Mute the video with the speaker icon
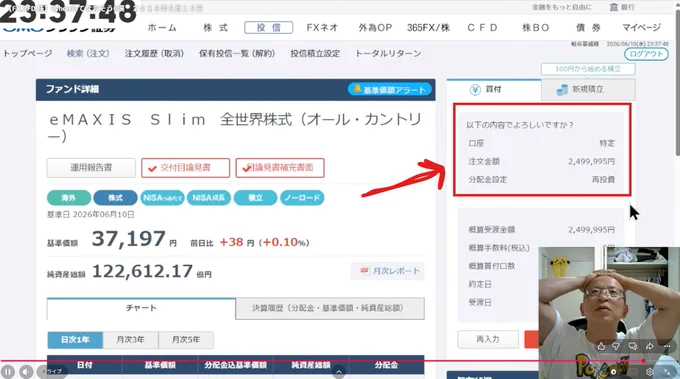This screenshot has height=379, width=680. (26, 372)
